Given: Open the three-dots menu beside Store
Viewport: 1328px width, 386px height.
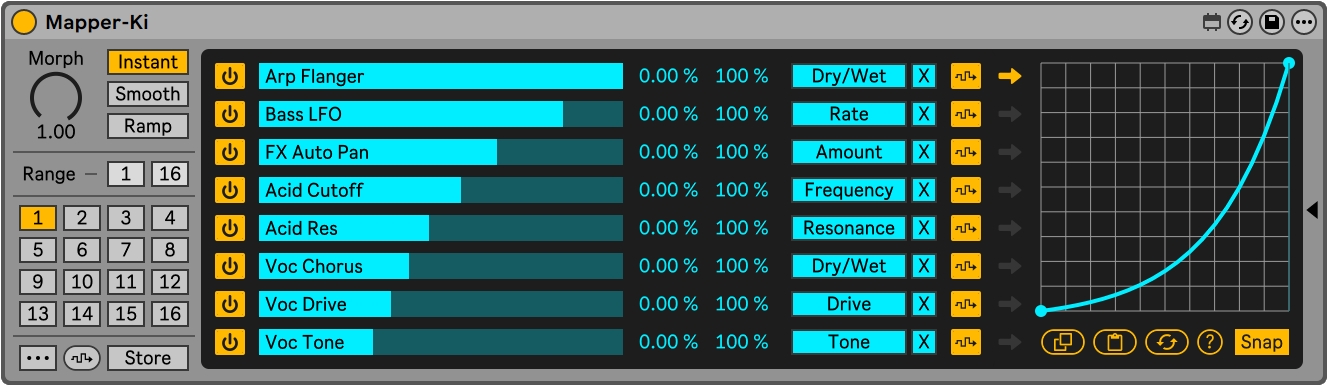Looking at the screenshot, I should click(37, 358).
